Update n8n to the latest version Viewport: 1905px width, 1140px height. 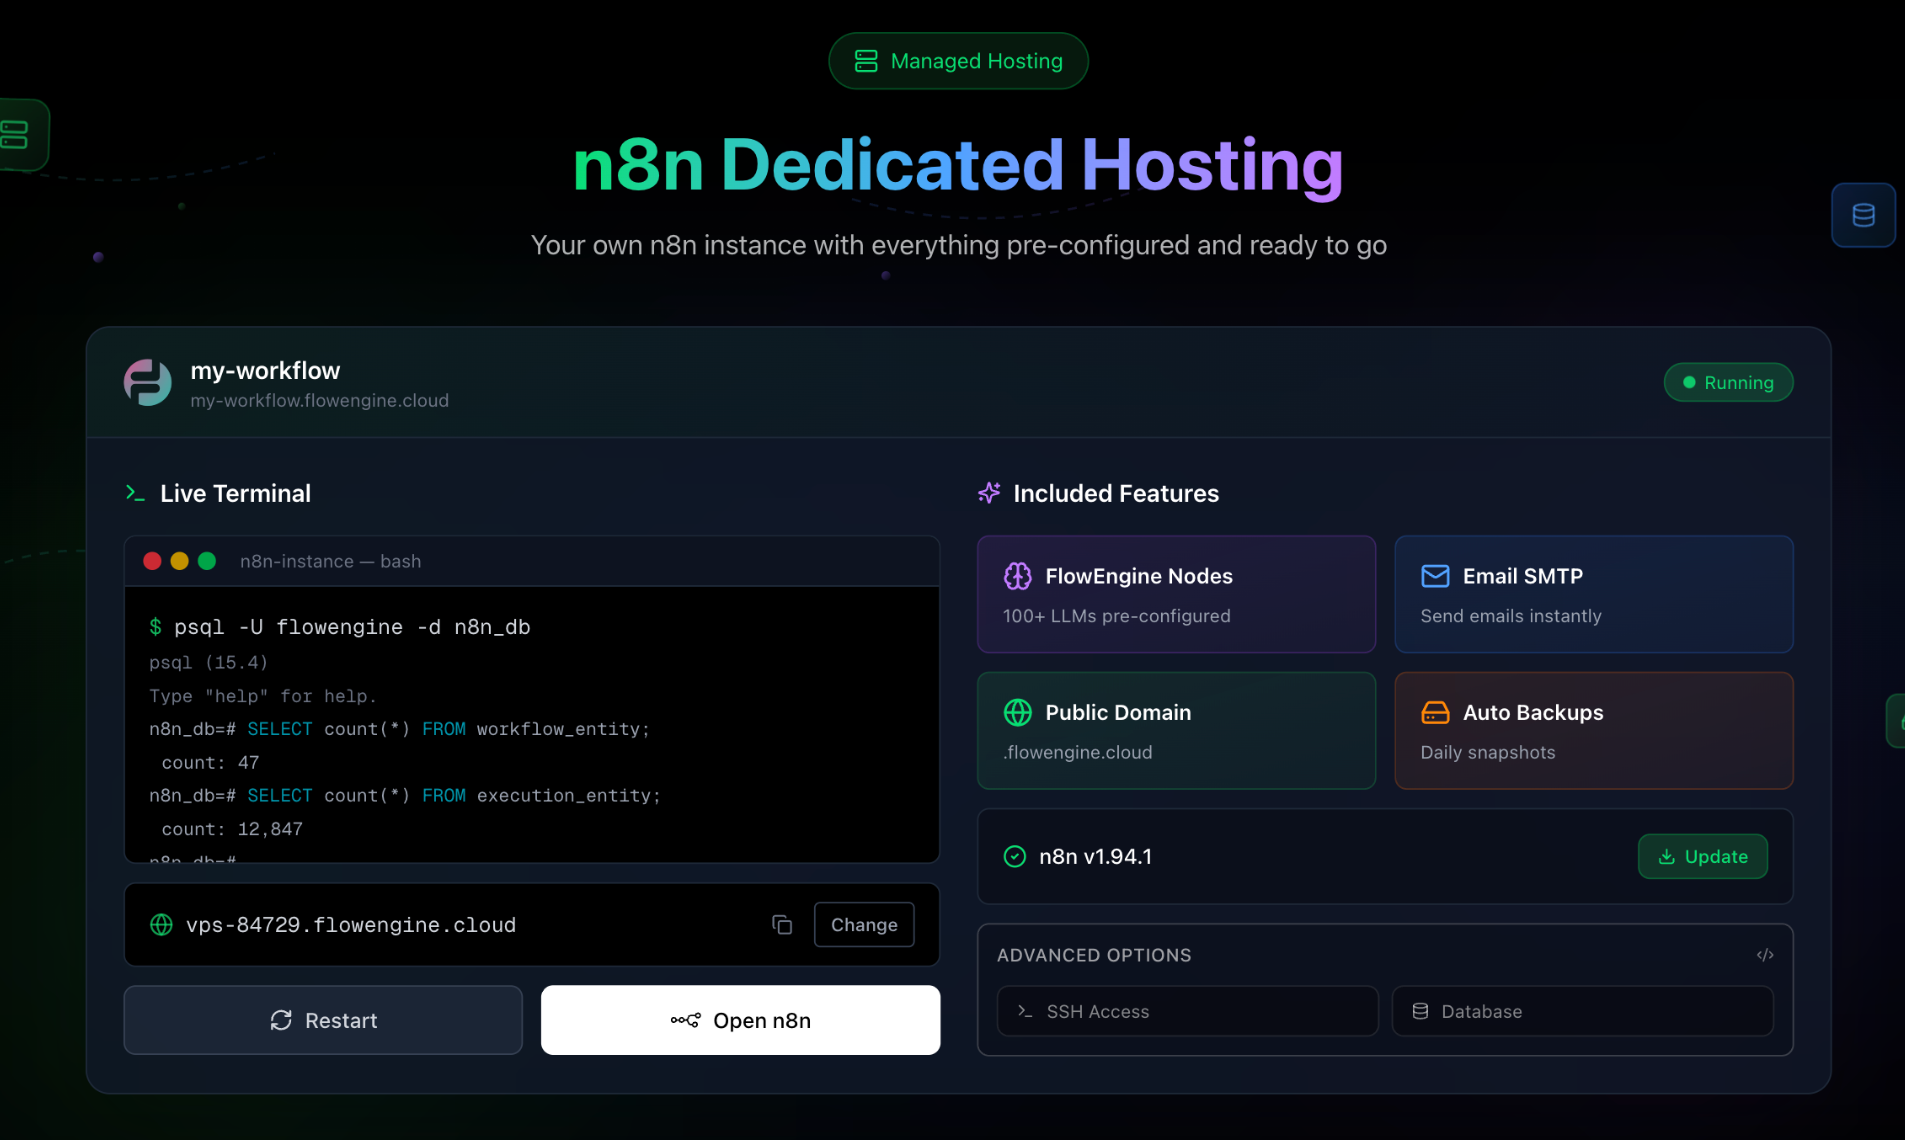coord(1702,856)
